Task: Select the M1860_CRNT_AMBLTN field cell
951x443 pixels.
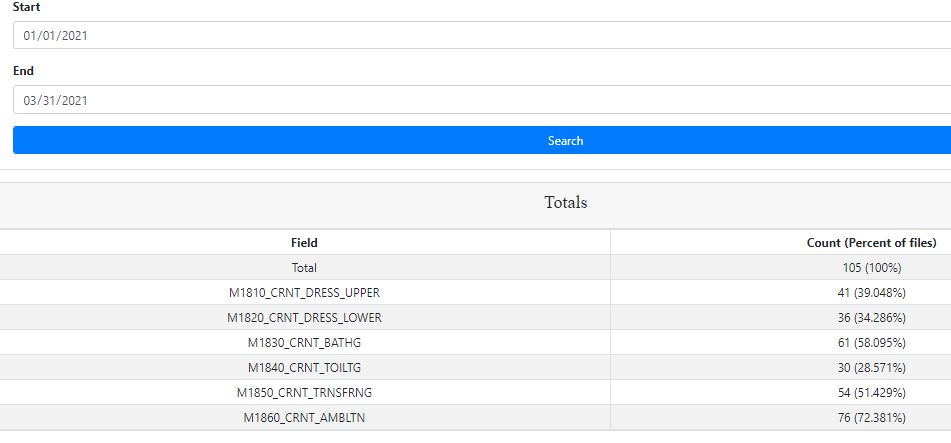Action: pyautogui.click(x=304, y=418)
